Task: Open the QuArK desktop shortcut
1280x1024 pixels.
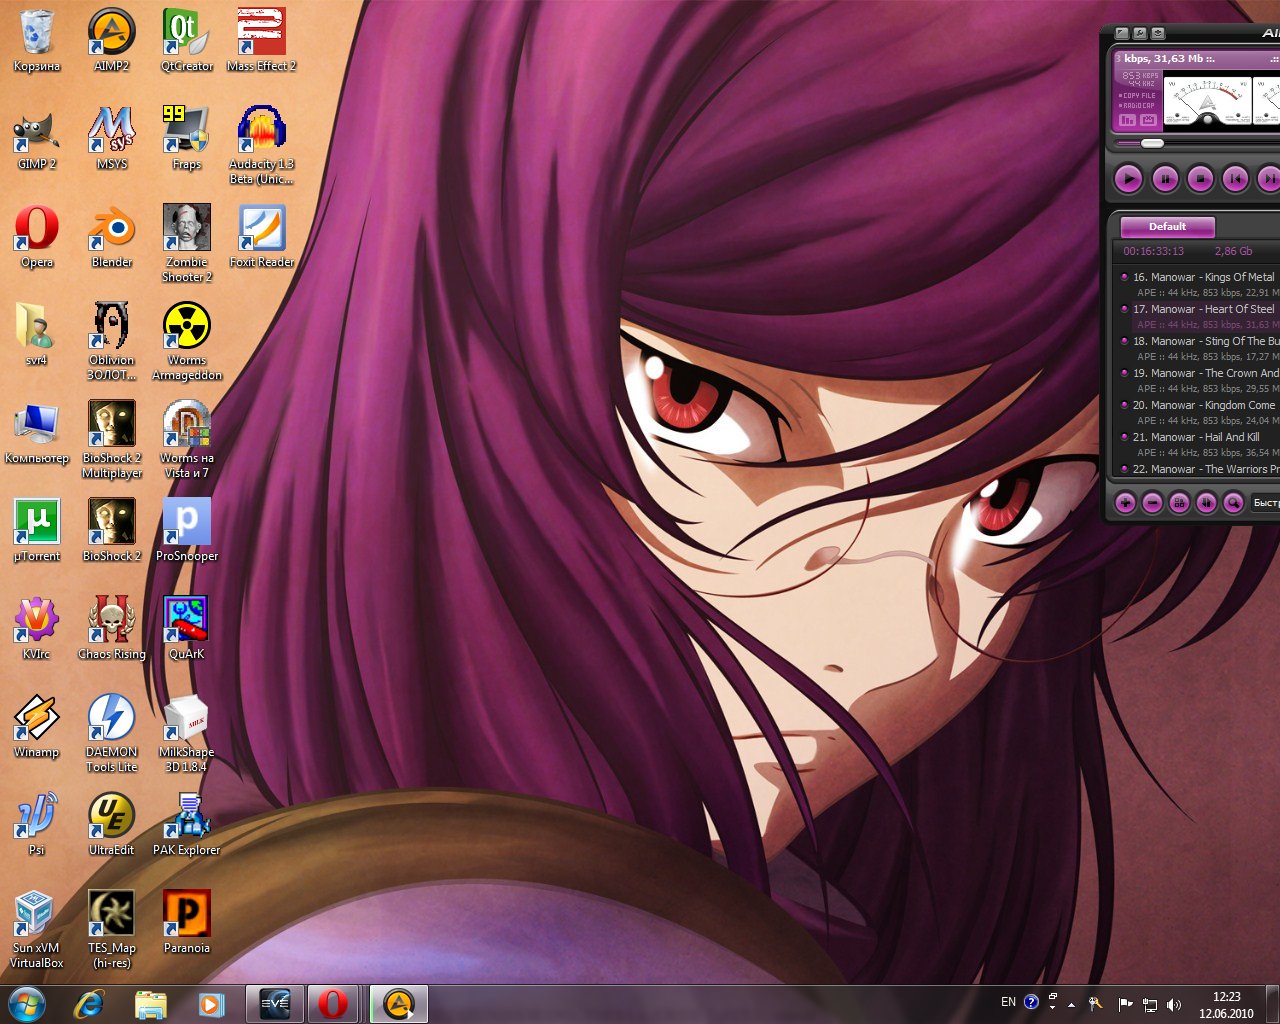Action: click(187, 628)
